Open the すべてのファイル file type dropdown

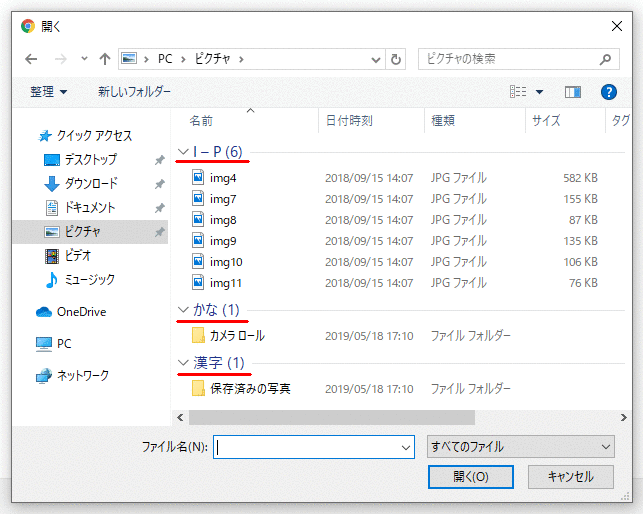click(x=520, y=446)
